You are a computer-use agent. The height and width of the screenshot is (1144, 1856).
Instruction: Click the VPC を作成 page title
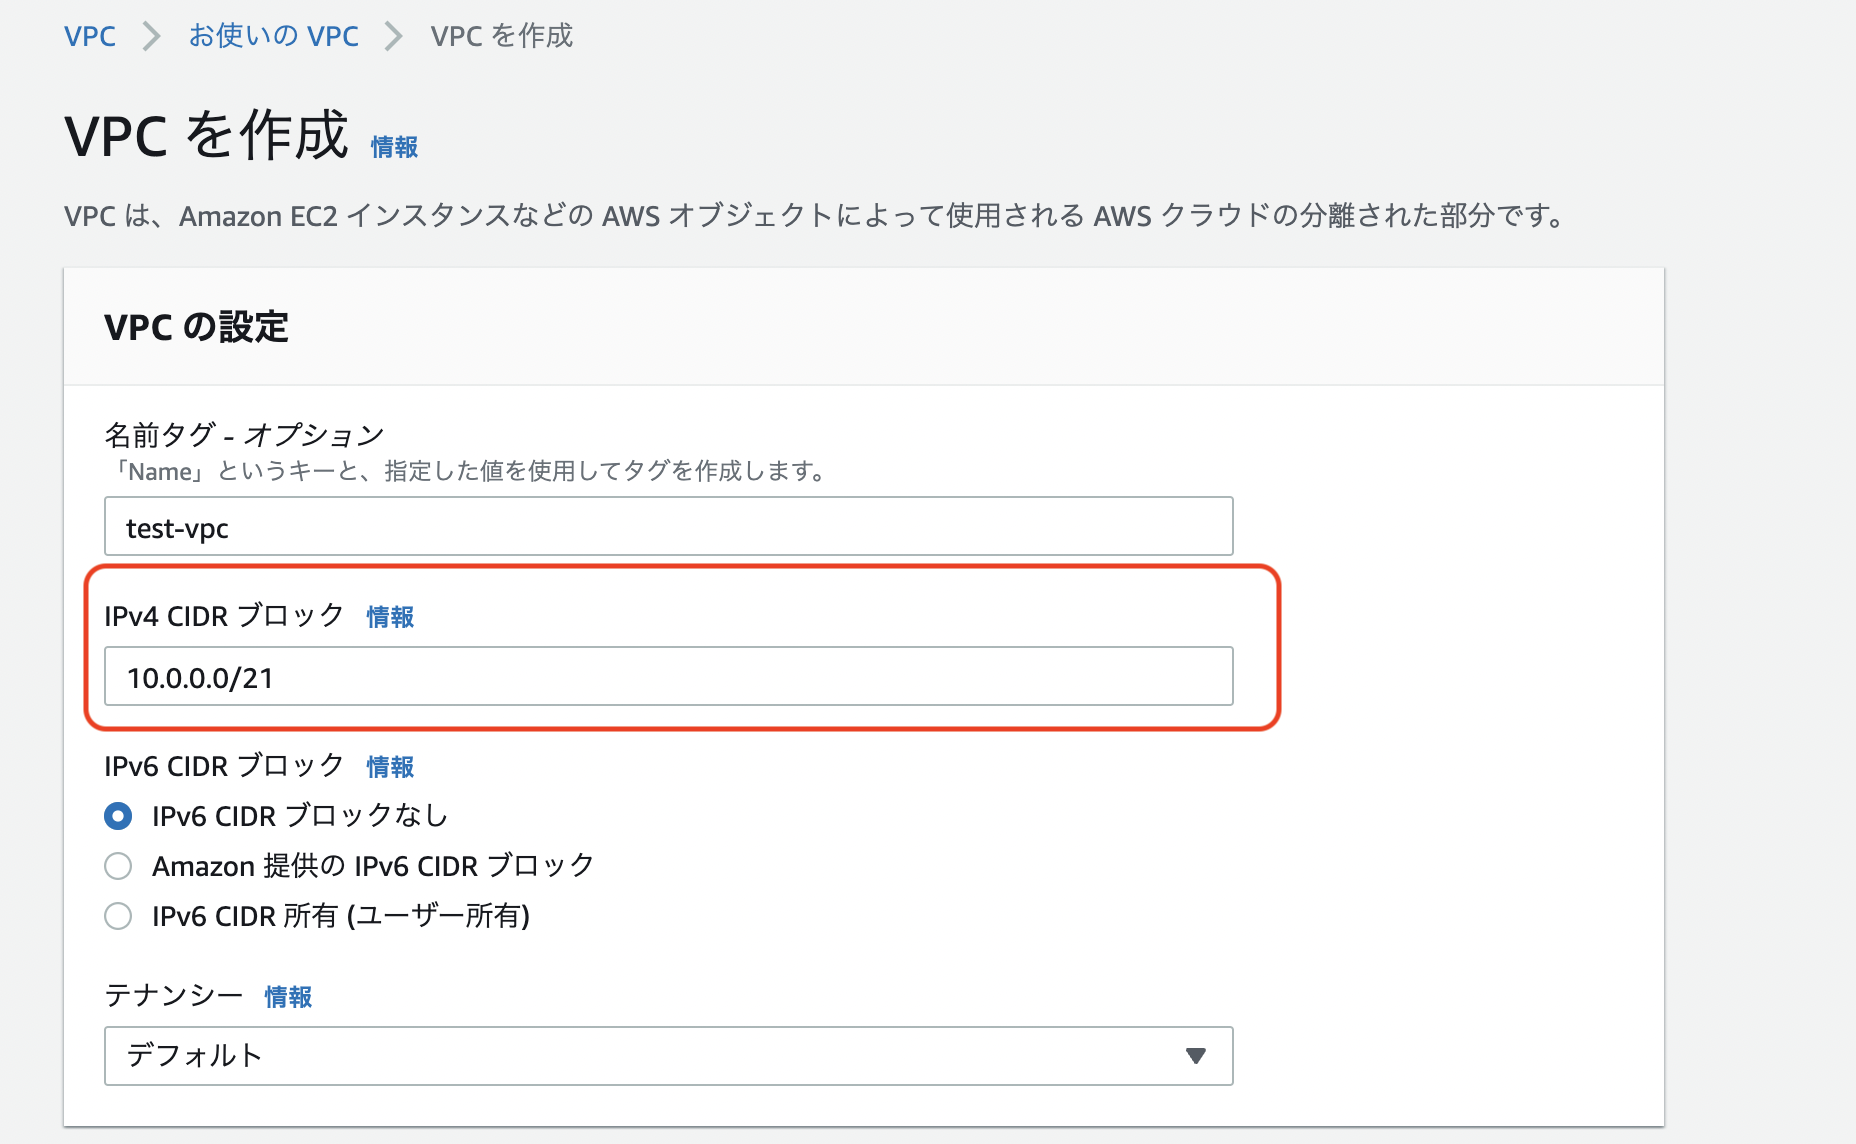click(207, 138)
